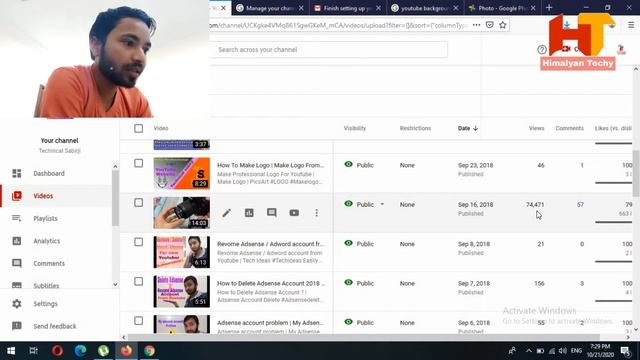The width and height of the screenshot is (640, 360).
Task: Check How to Delete Adsense Account checkbox
Action: 138,281
